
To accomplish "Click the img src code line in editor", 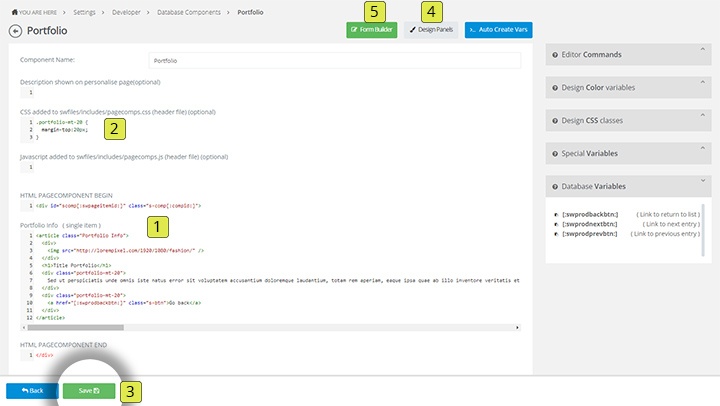I will tap(125, 251).
